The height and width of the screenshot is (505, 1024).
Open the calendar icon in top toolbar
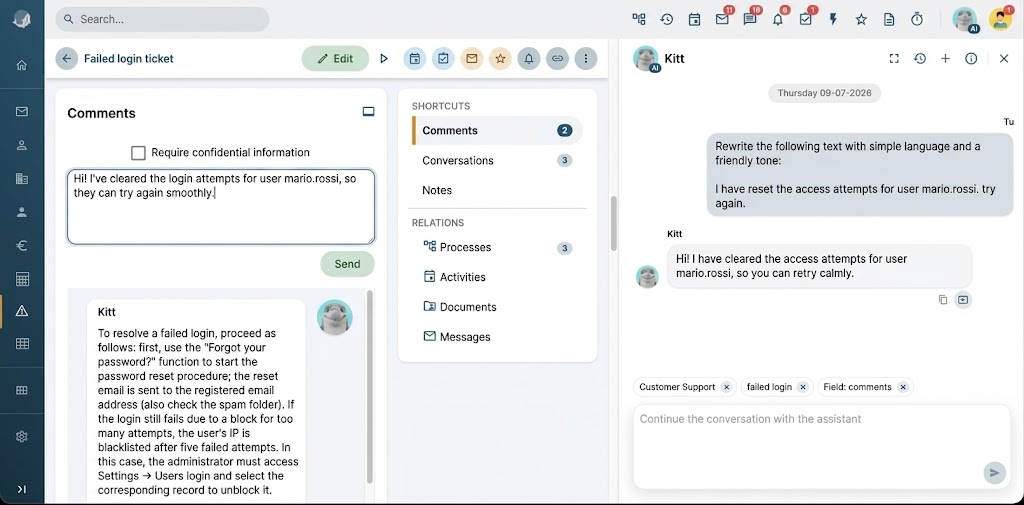click(x=694, y=20)
